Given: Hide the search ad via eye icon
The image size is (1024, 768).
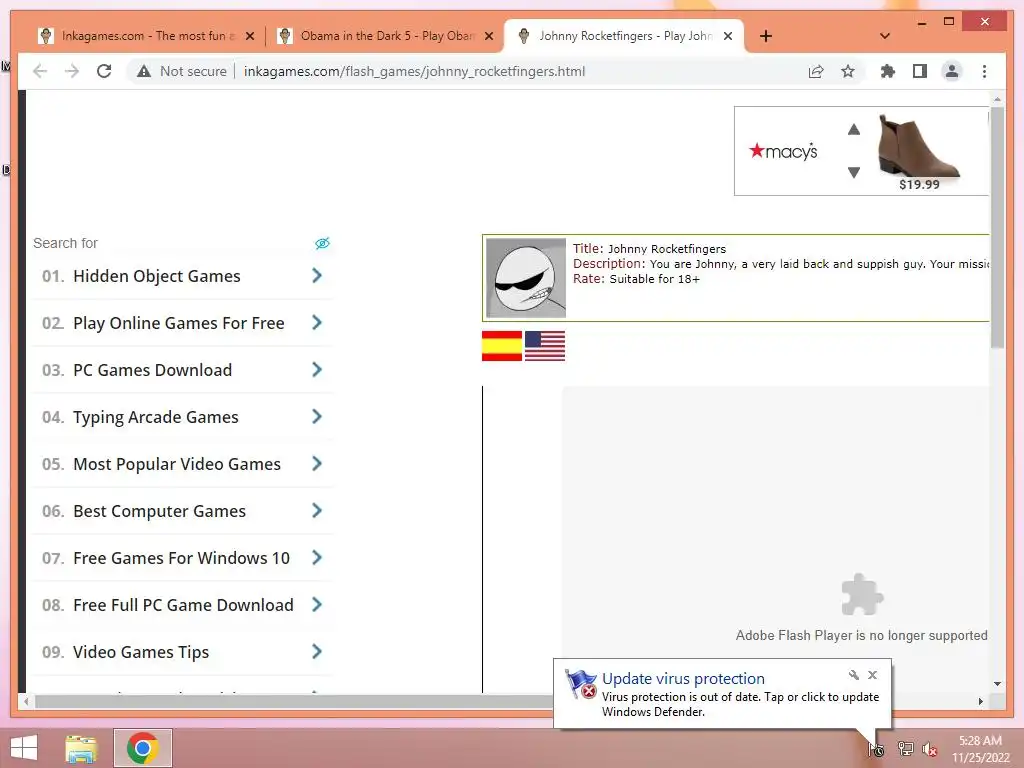Looking at the screenshot, I should 323,243.
